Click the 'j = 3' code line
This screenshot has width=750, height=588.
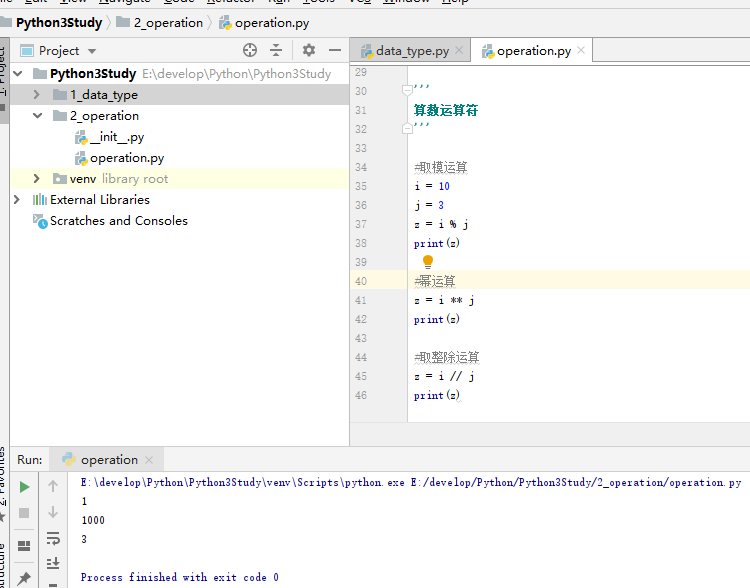click(x=429, y=205)
